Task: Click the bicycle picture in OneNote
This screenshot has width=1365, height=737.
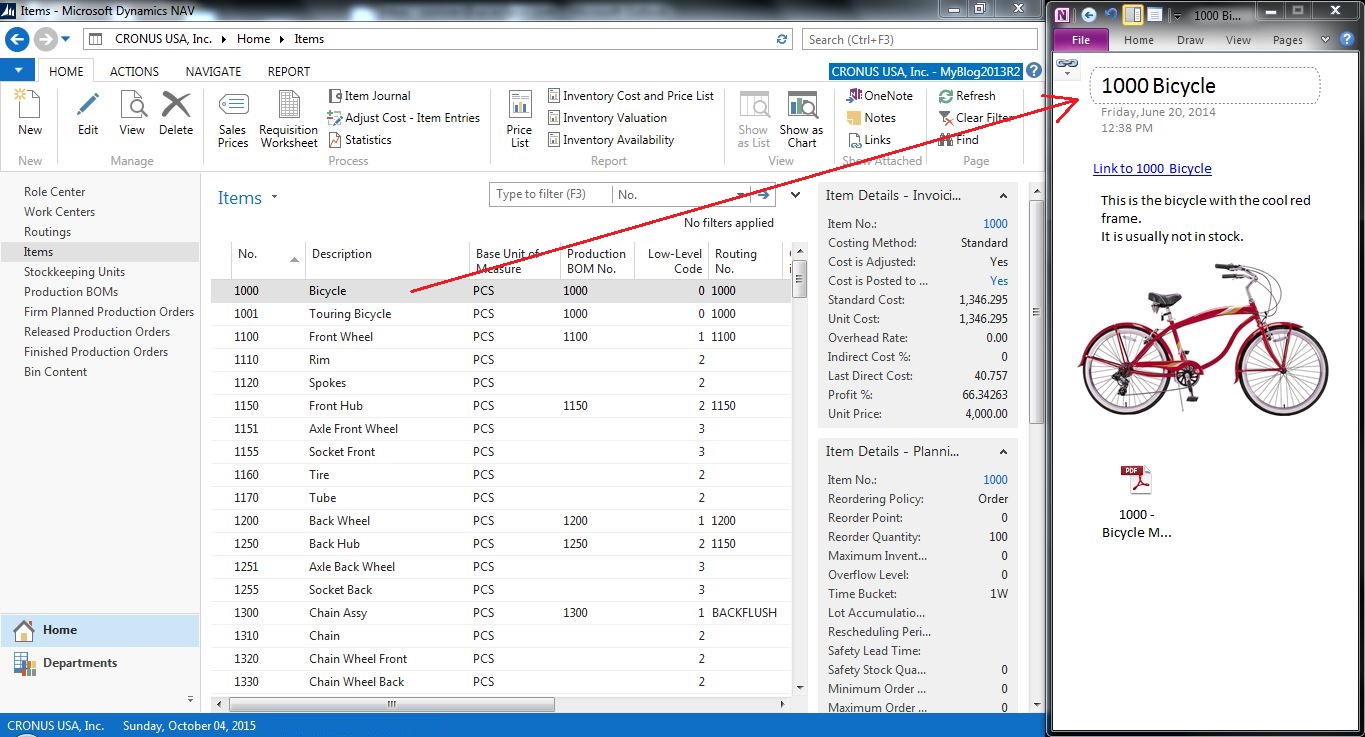Action: point(1203,339)
